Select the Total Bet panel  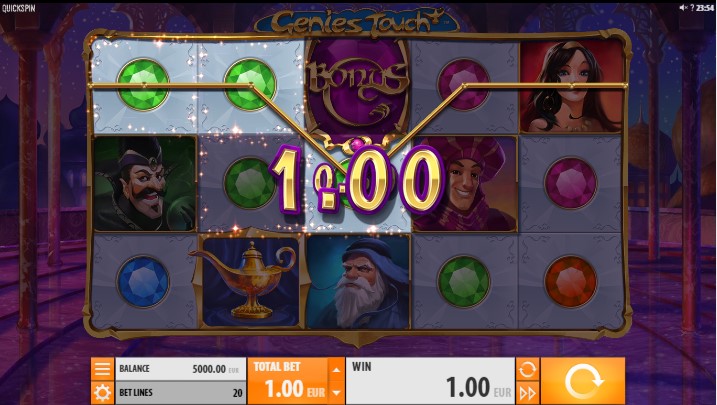pyautogui.click(x=288, y=381)
